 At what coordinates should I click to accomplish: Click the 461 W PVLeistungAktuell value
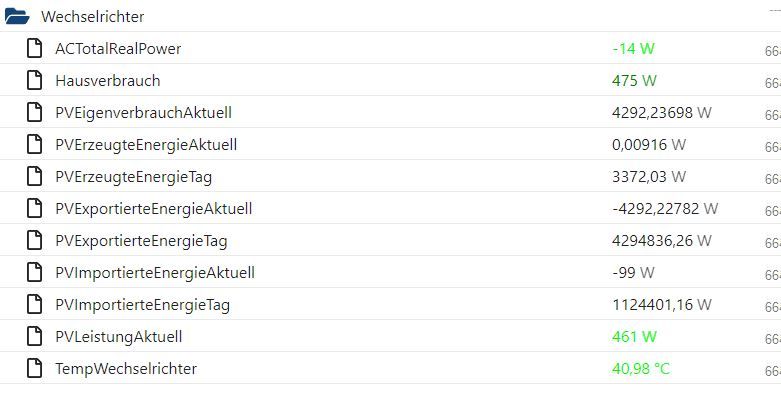[634, 337]
